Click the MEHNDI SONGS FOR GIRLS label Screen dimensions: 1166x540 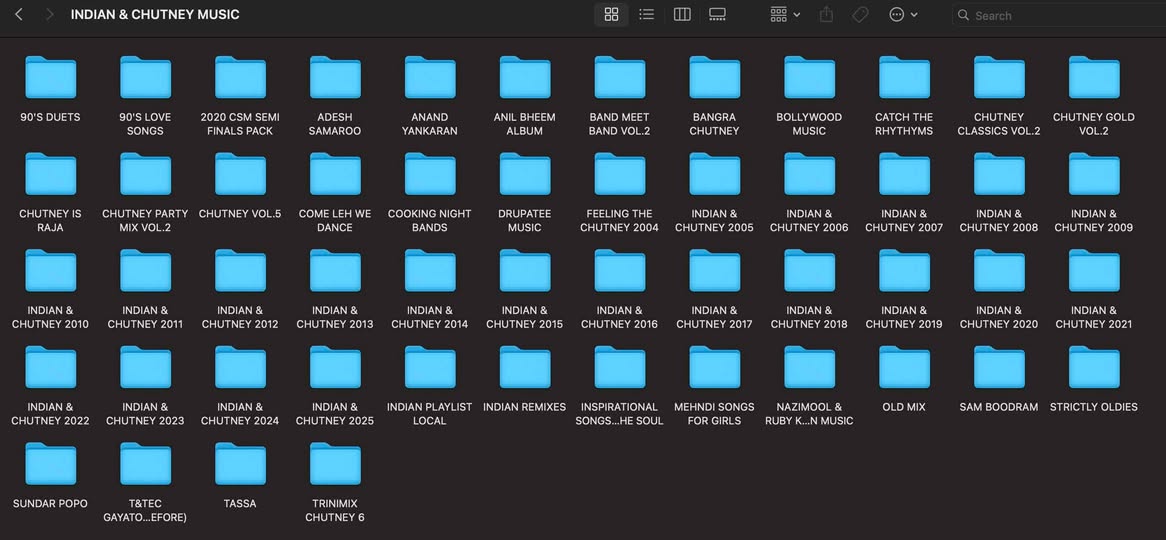[715, 414]
